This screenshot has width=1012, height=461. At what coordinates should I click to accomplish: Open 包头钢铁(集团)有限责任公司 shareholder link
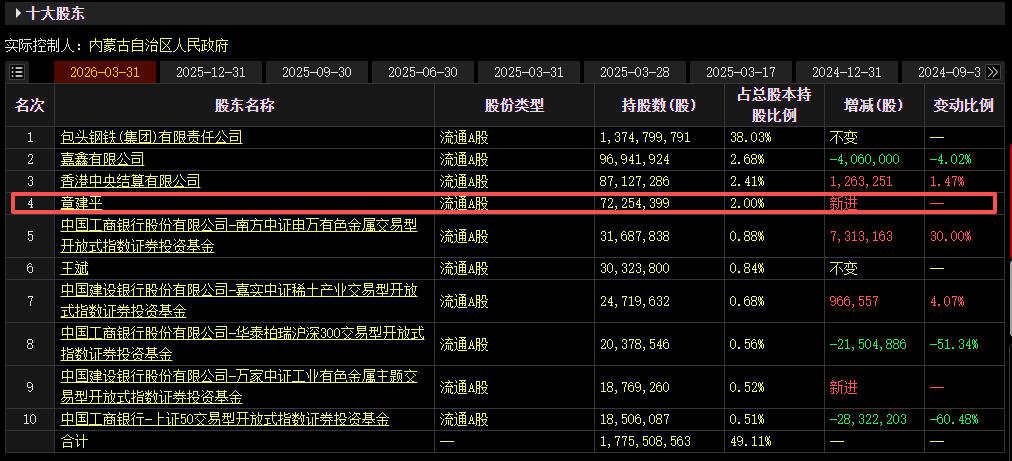point(151,137)
